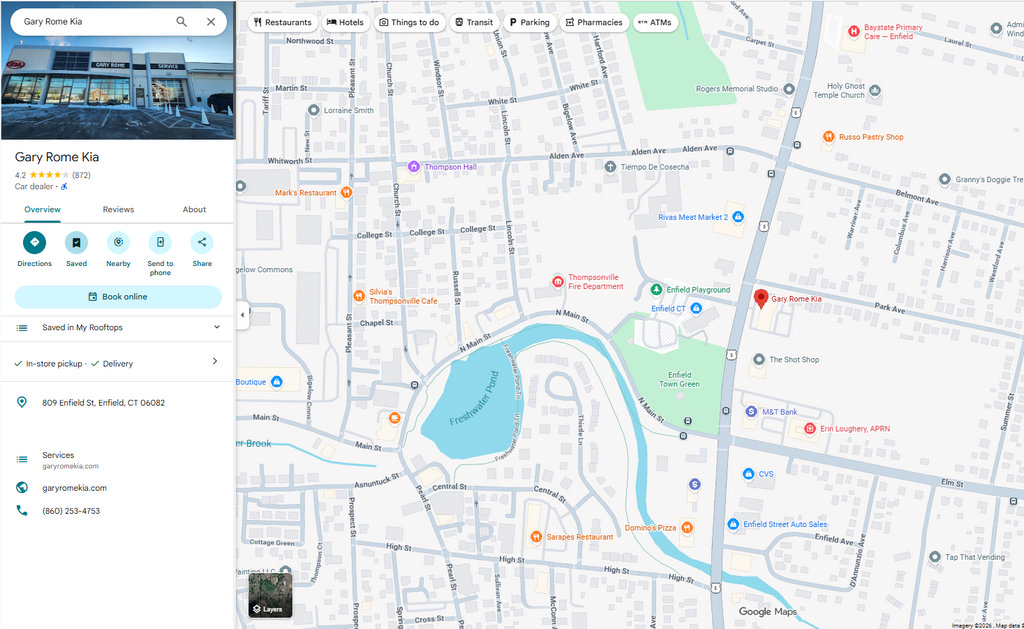Click the Freshwater Pond label
Image resolution: width=1024 pixels, height=629 pixels.
[x=475, y=399]
